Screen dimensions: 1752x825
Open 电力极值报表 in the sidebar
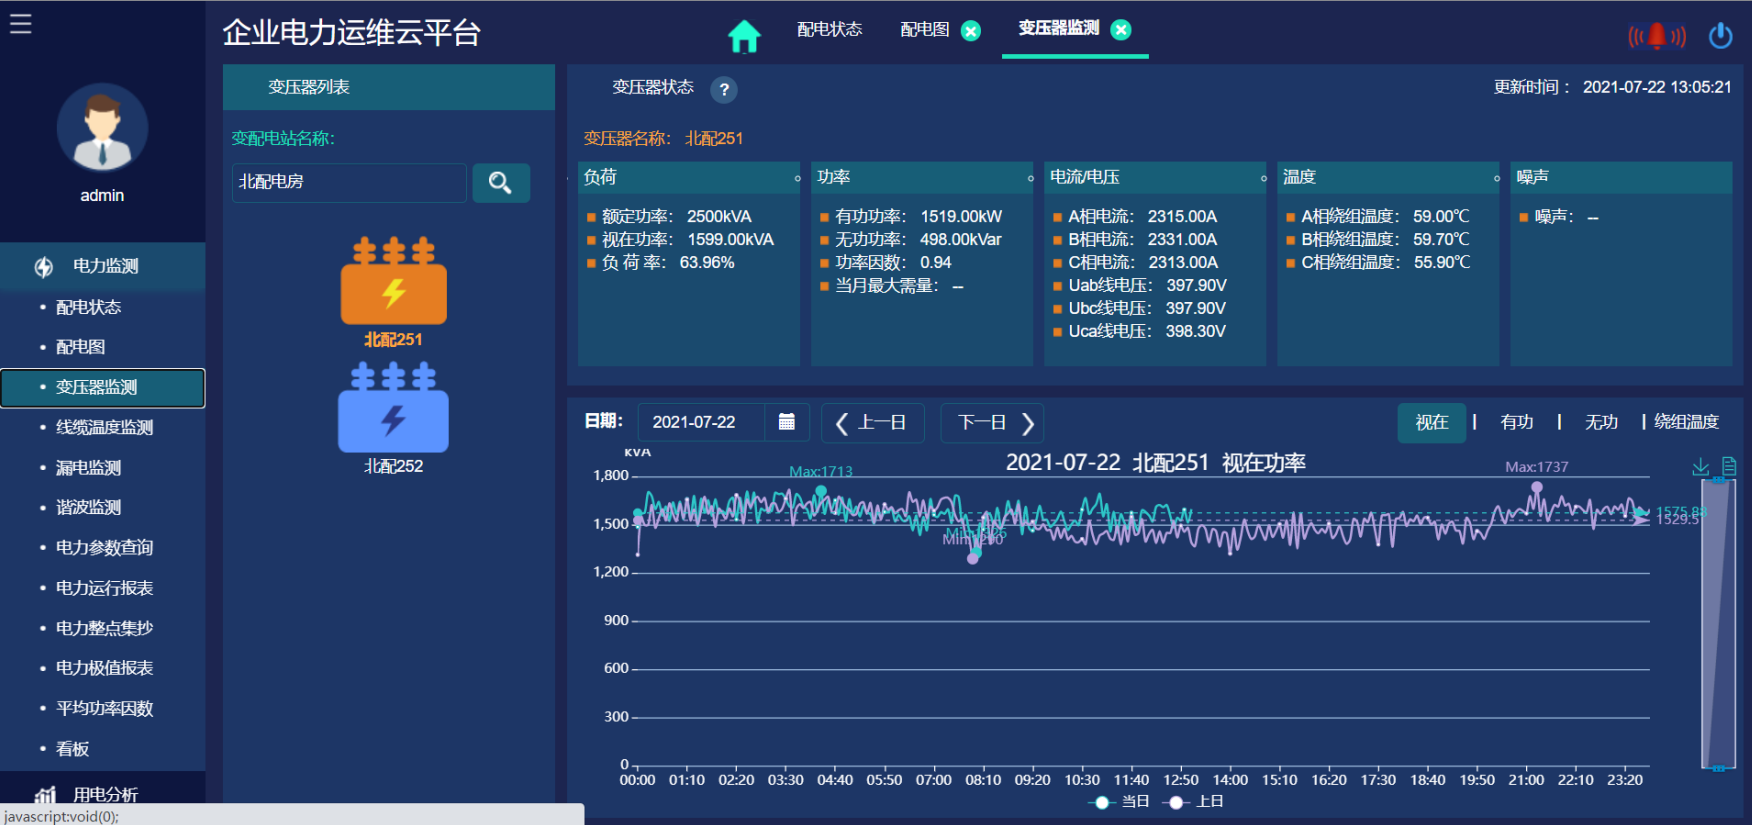(104, 668)
